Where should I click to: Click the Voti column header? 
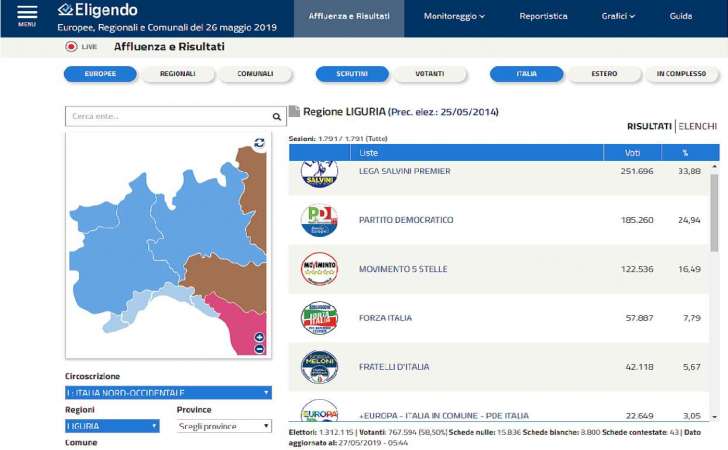click(632, 153)
